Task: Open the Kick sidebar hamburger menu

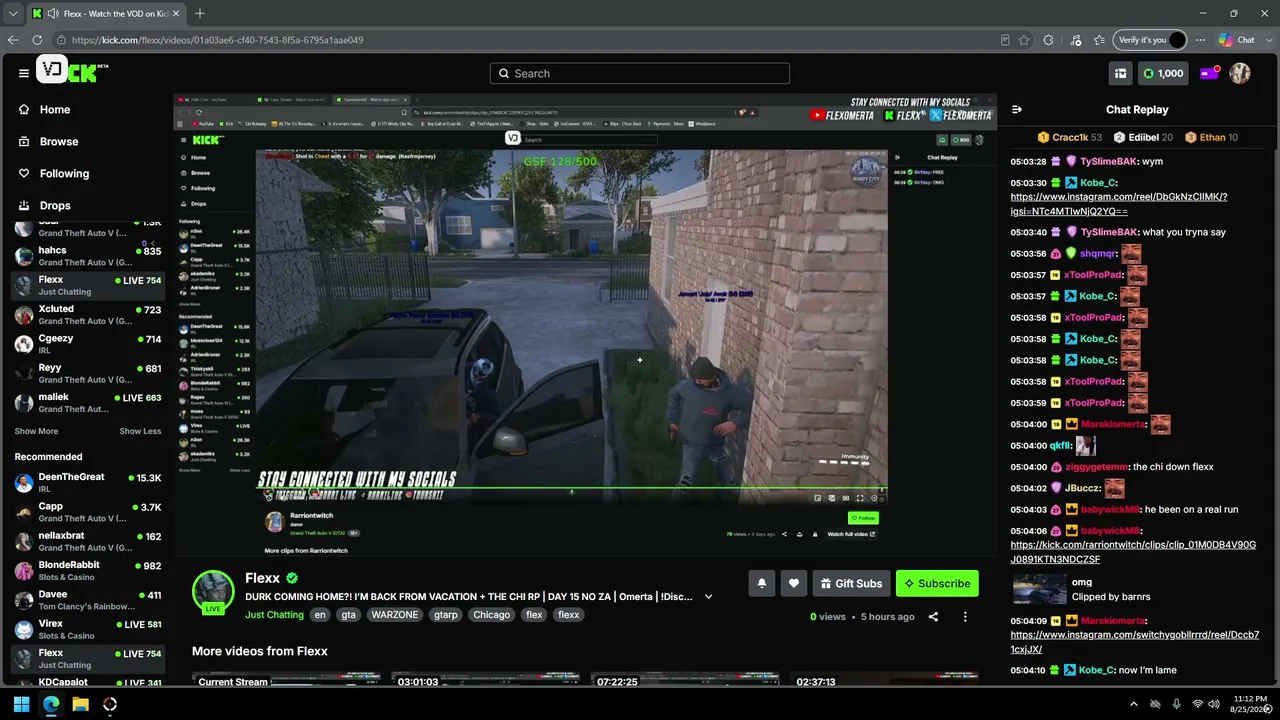Action: 24,73
